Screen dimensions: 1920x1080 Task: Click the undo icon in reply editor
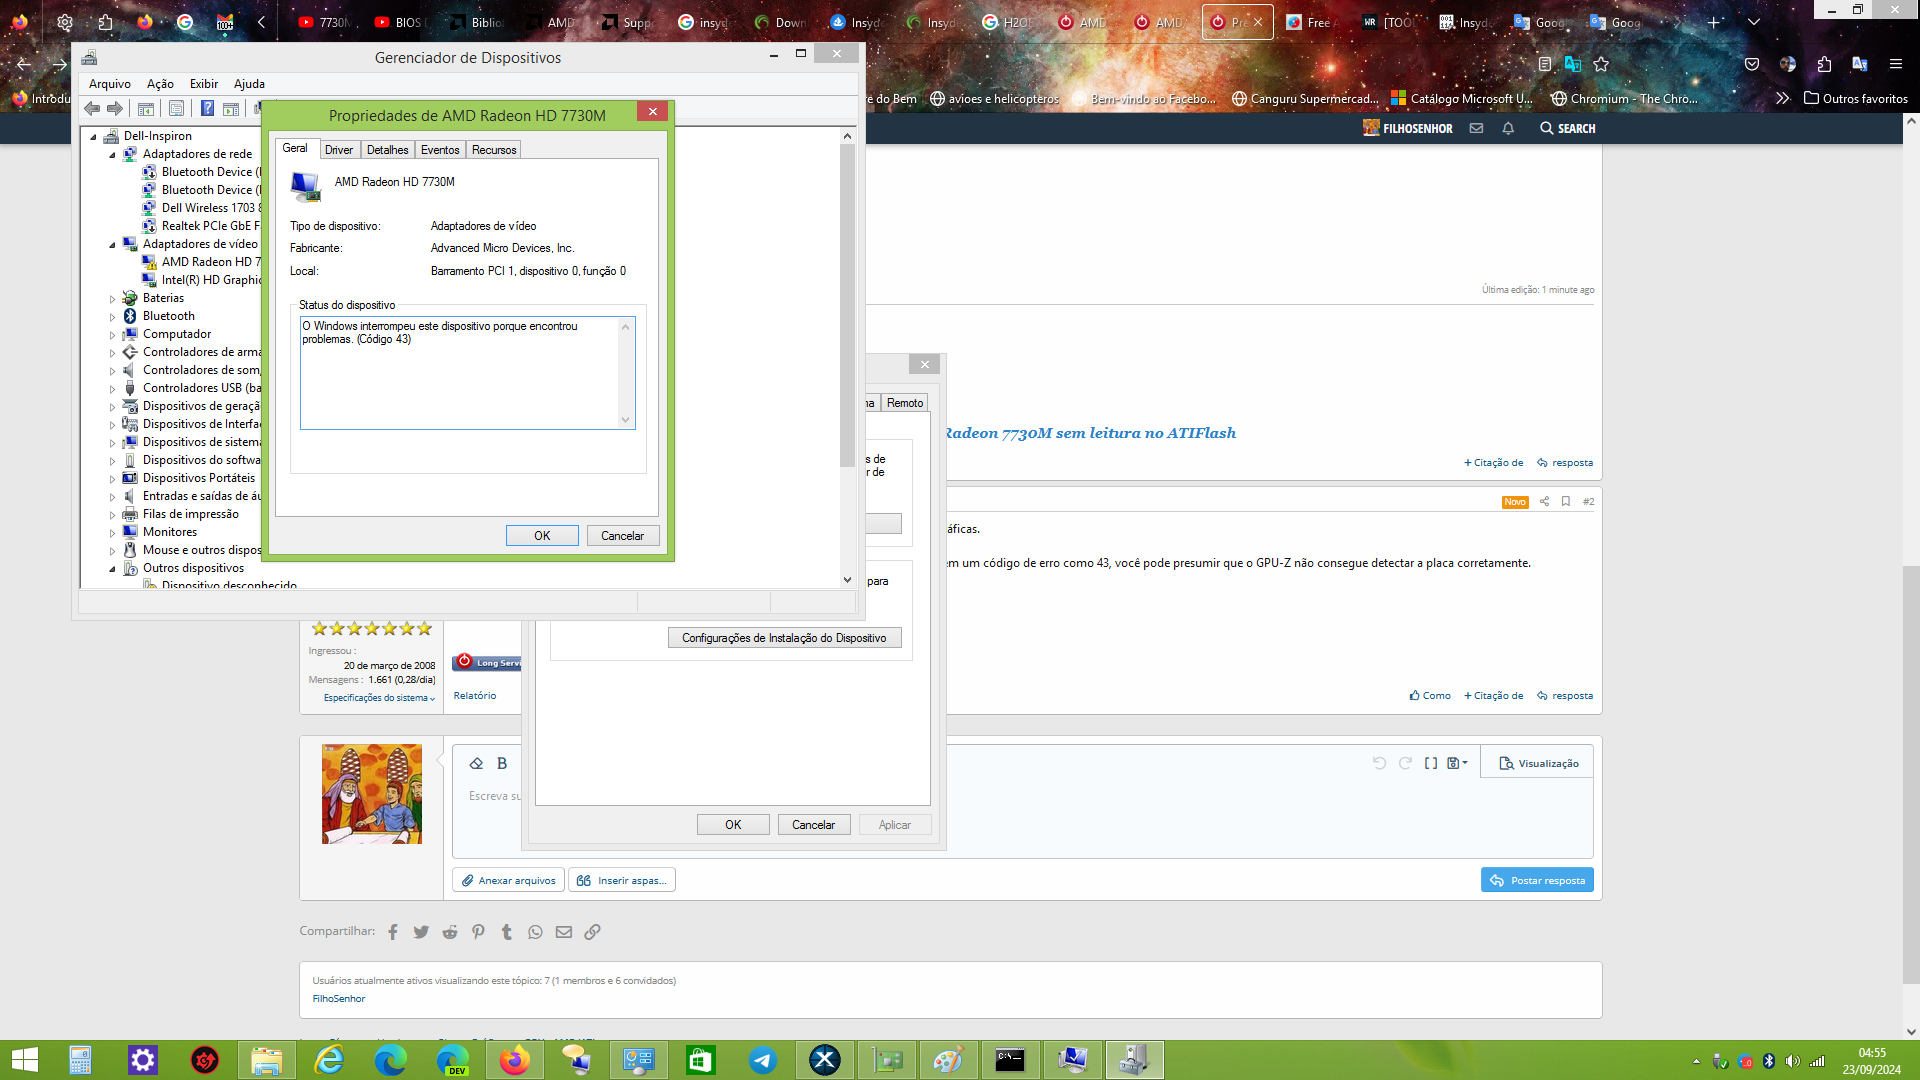pyautogui.click(x=1379, y=763)
